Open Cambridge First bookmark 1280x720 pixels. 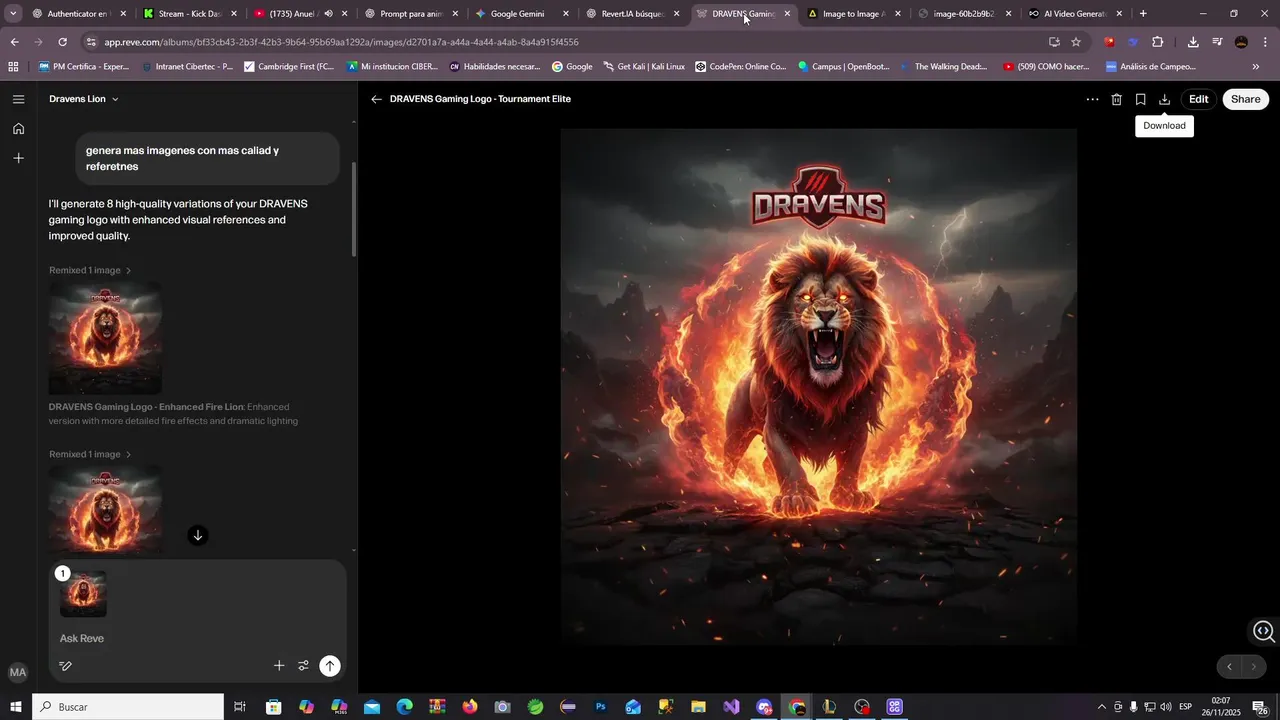click(x=288, y=67)
